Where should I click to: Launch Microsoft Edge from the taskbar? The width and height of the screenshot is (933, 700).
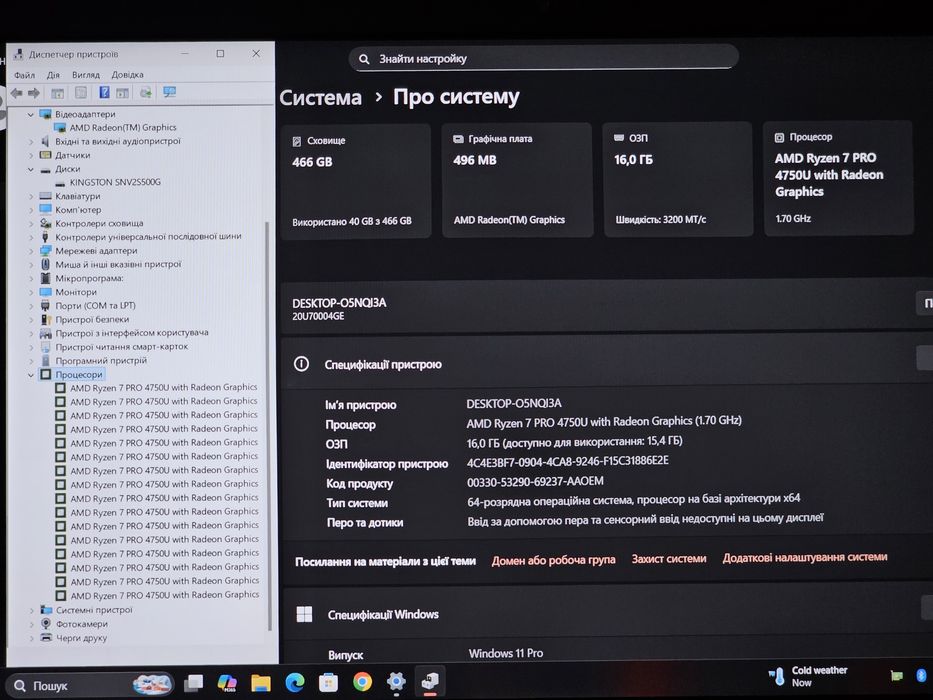tap(295, 682)
